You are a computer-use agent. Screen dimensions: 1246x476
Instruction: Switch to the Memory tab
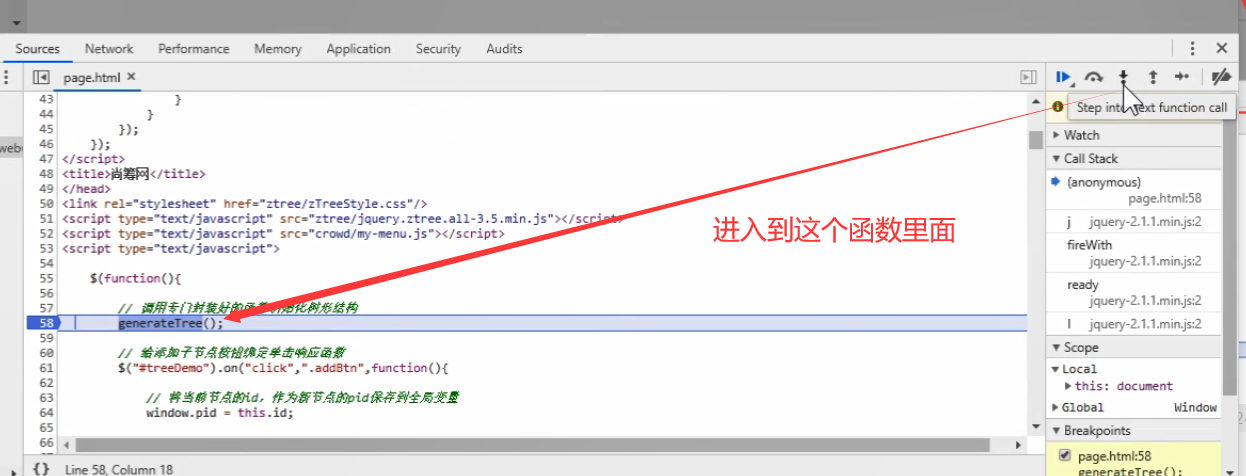click(x=277, y=48)
